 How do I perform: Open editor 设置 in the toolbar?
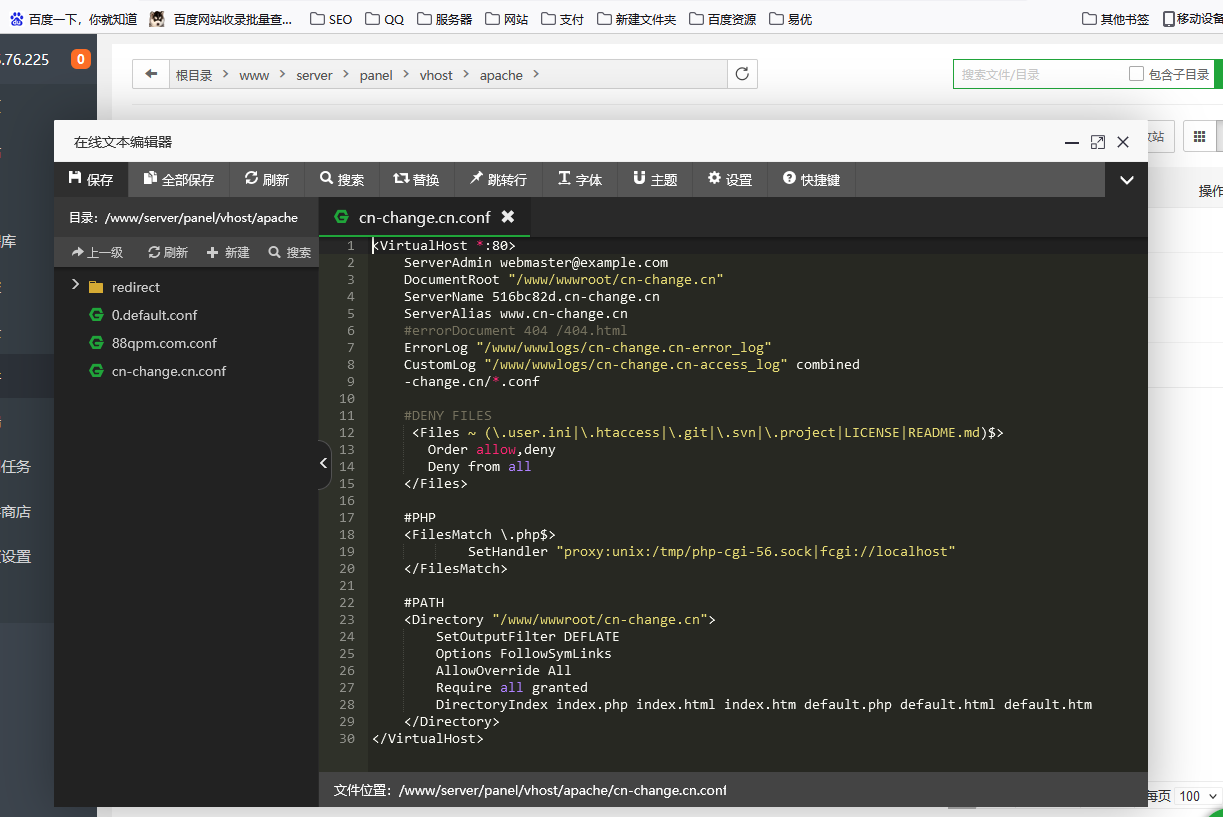click(730, 180)
